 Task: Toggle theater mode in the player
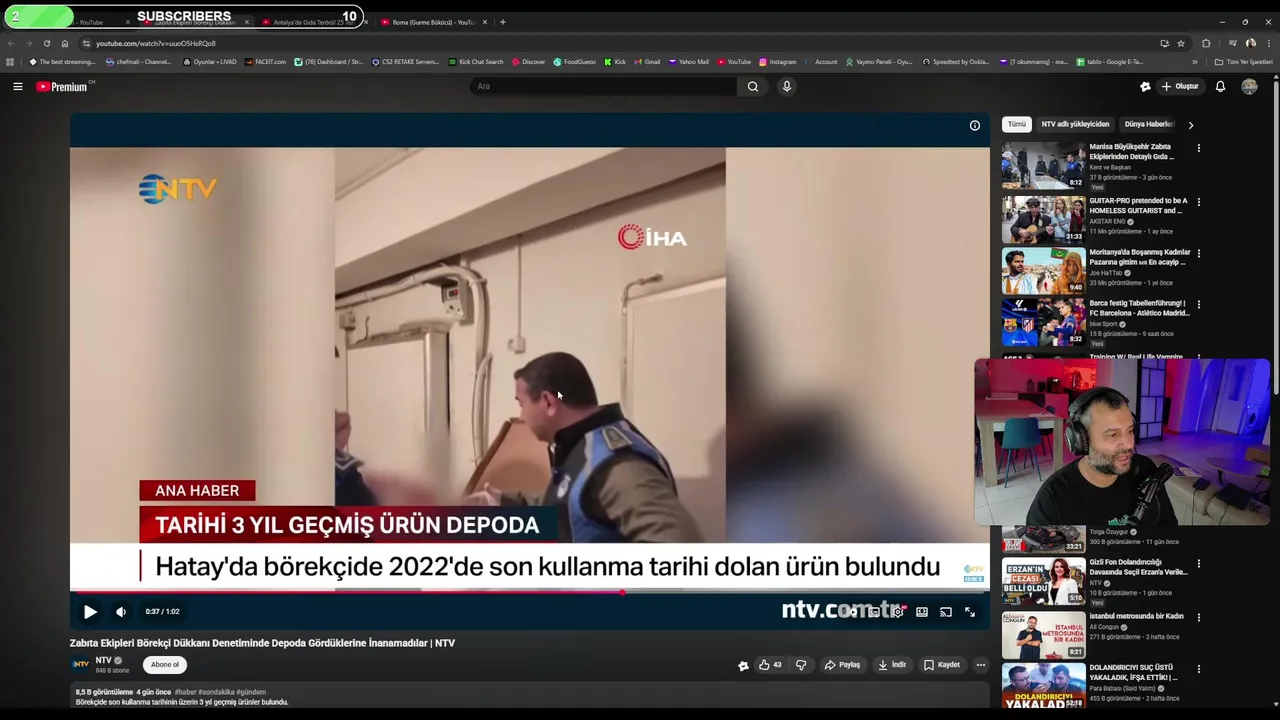point(922,612)
